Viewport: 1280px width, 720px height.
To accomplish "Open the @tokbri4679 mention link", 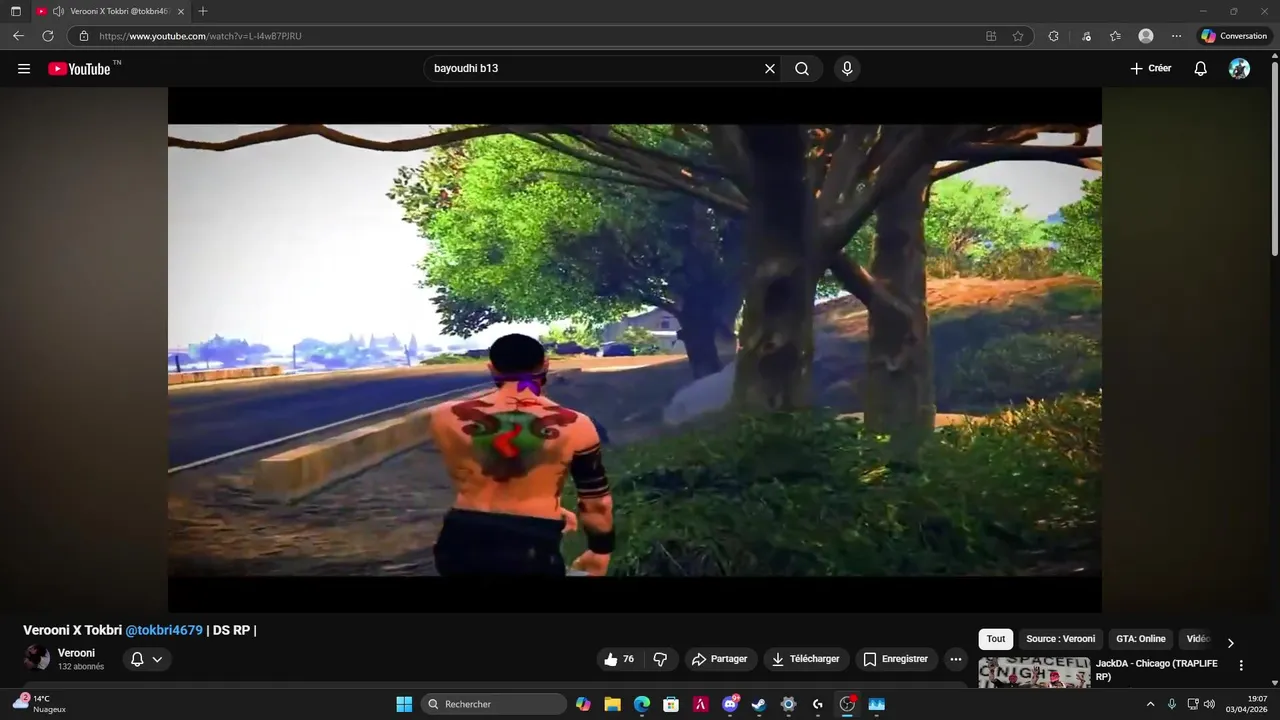I will 164,630.
